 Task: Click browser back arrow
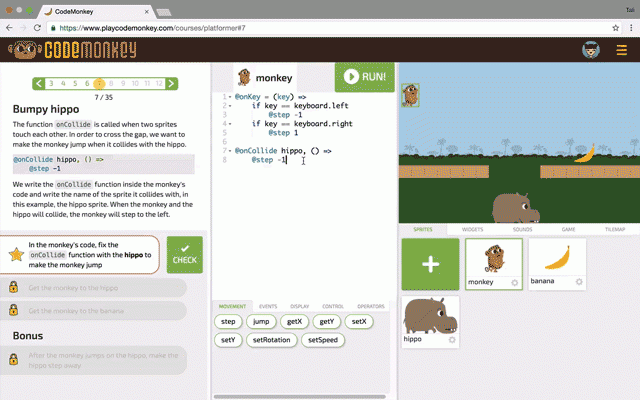(x=9, y=28)
